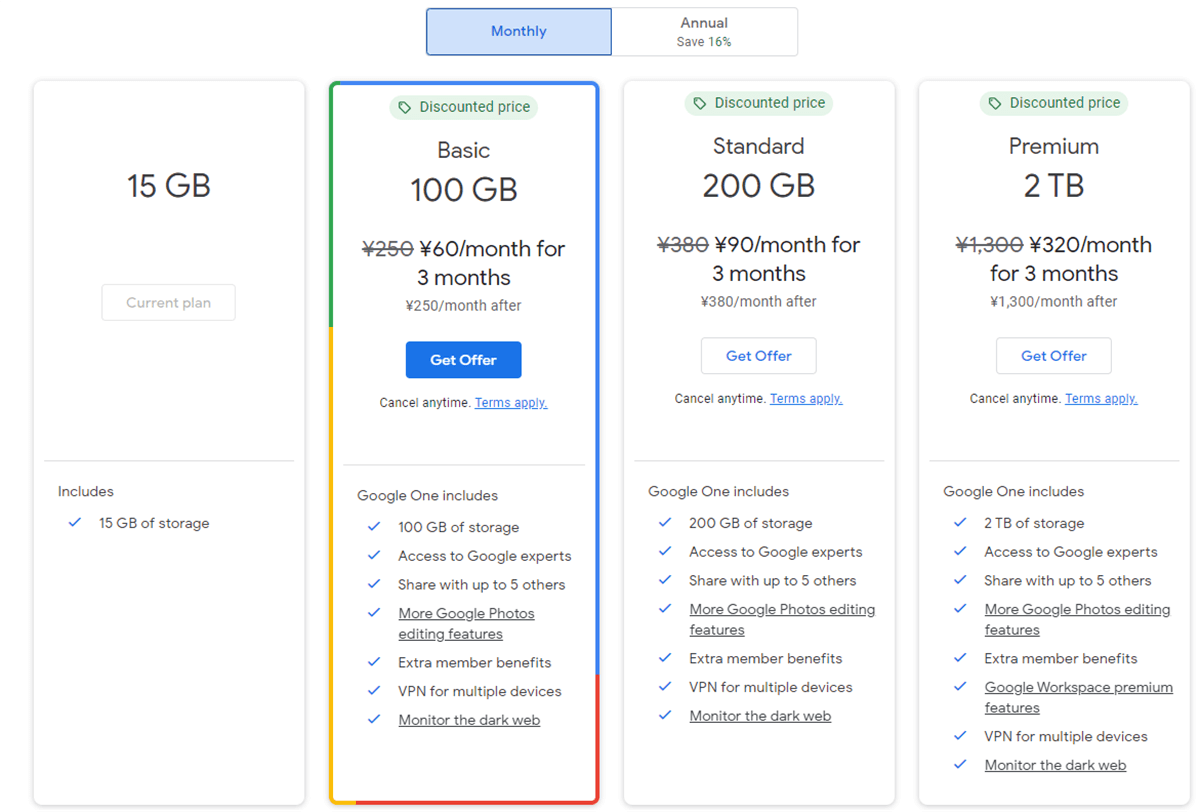
Task: Click the disabled Current plan button
Action: tap(168, 303)
